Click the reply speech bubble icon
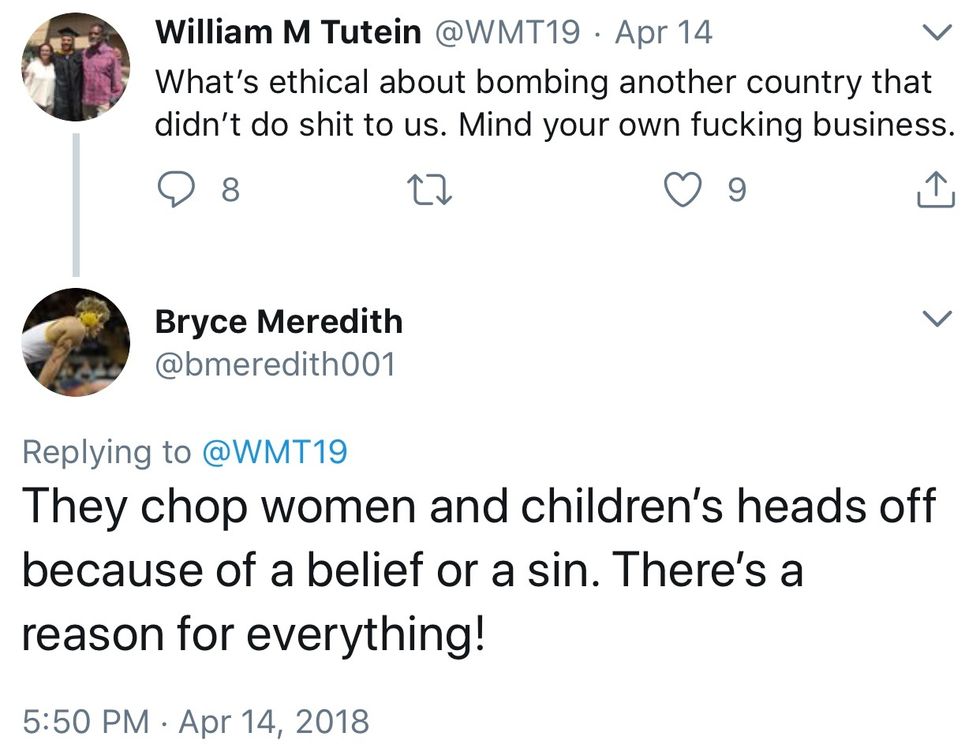The width and height of the screenshot is (980, 755). coord(175,189)
